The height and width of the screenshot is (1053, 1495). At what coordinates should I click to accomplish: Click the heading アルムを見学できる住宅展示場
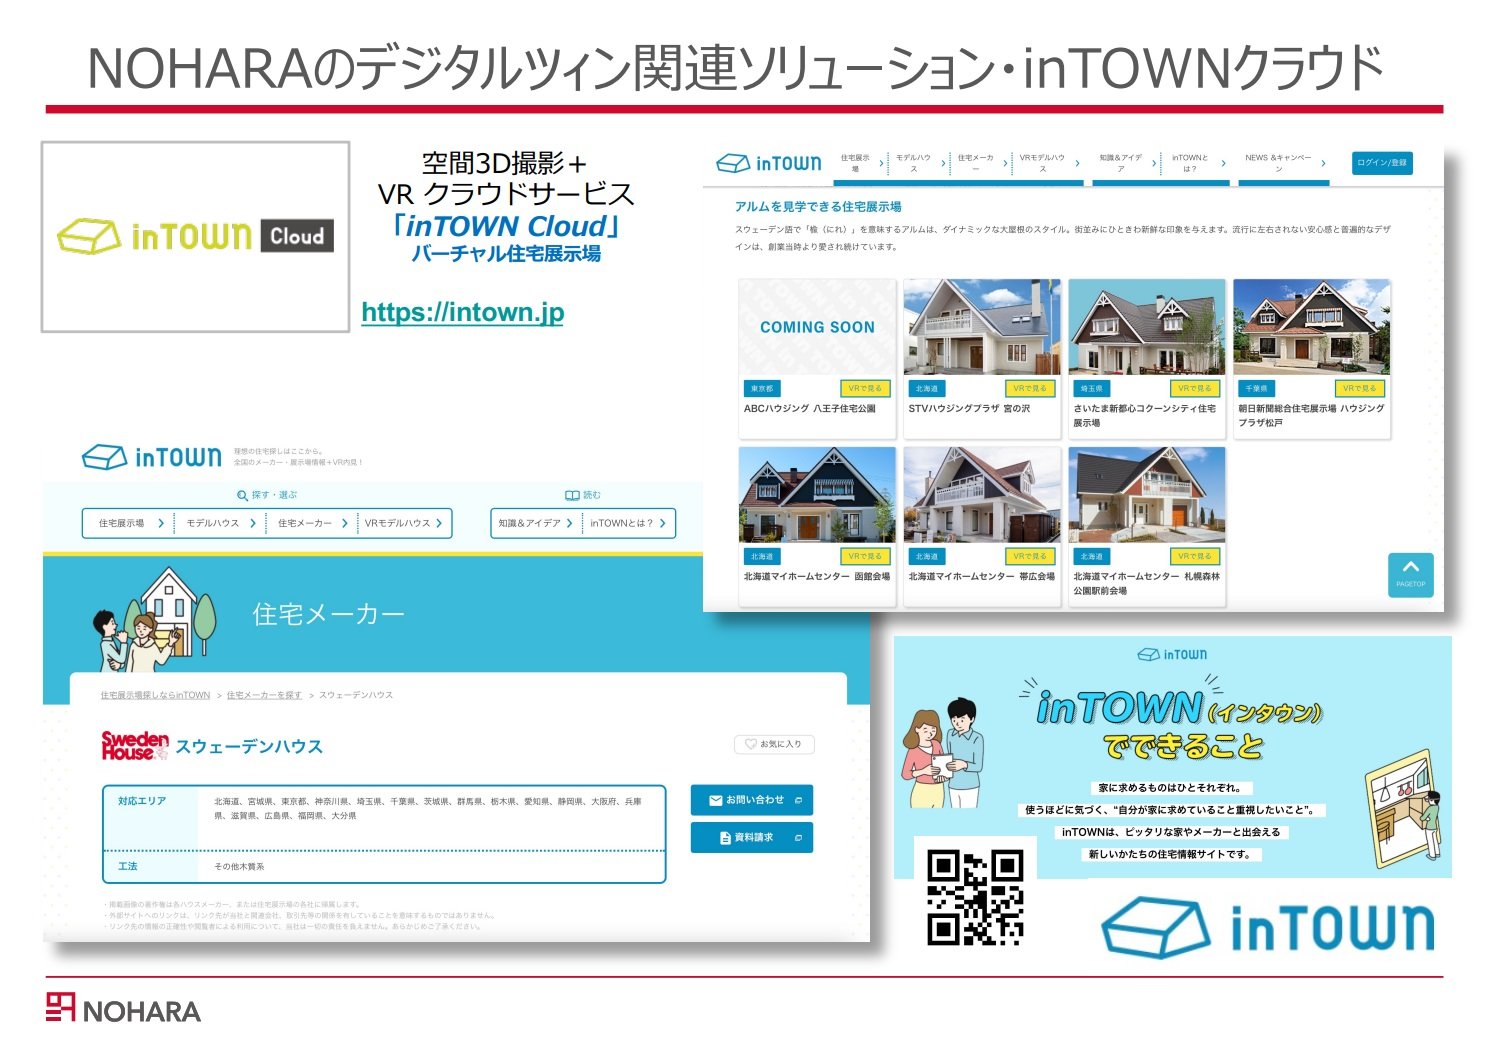point(818,207)
